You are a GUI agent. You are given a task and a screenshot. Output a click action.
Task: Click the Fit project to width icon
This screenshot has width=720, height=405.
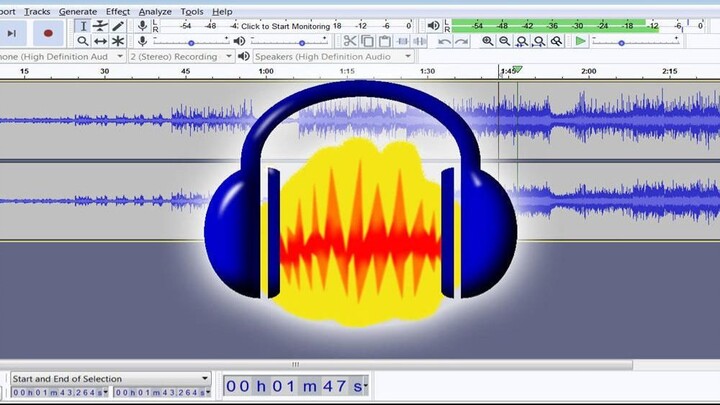pyautogui.click(x=539, y=41)
